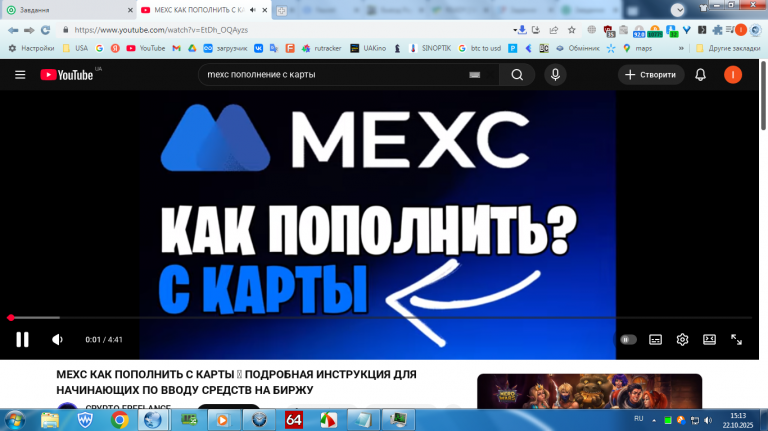Open the Настройки bookmark
This screenshot has height=431, width=768.
pyautogui.click(x=31, y=48)
